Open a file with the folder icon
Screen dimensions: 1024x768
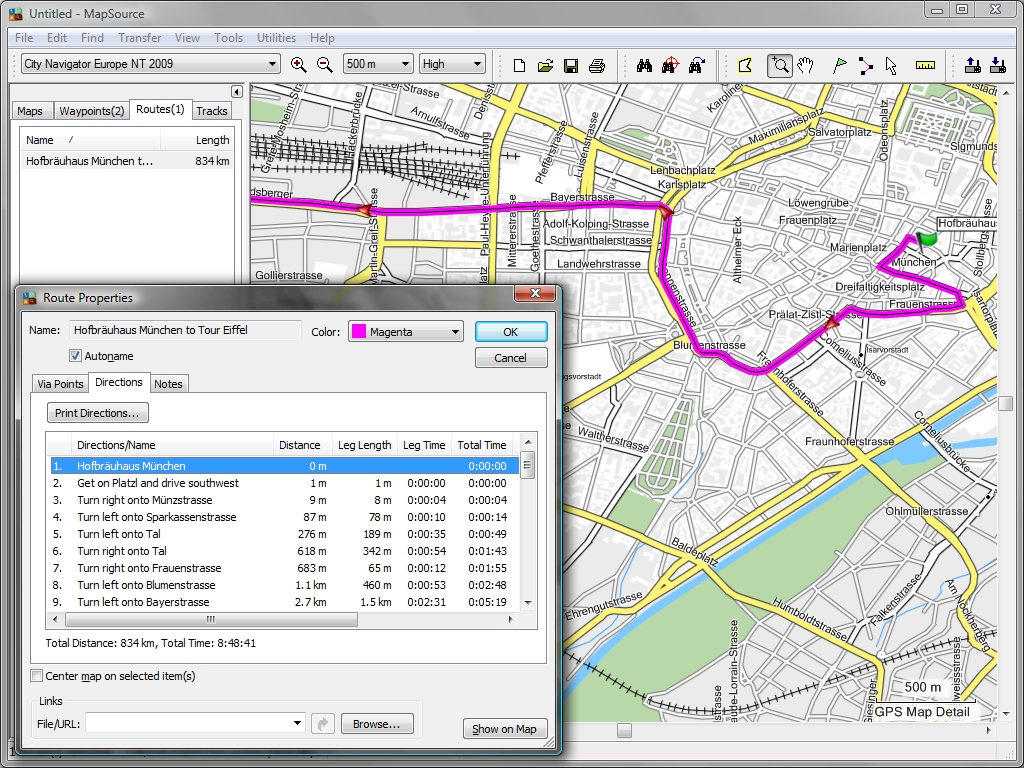pos(545,65)
